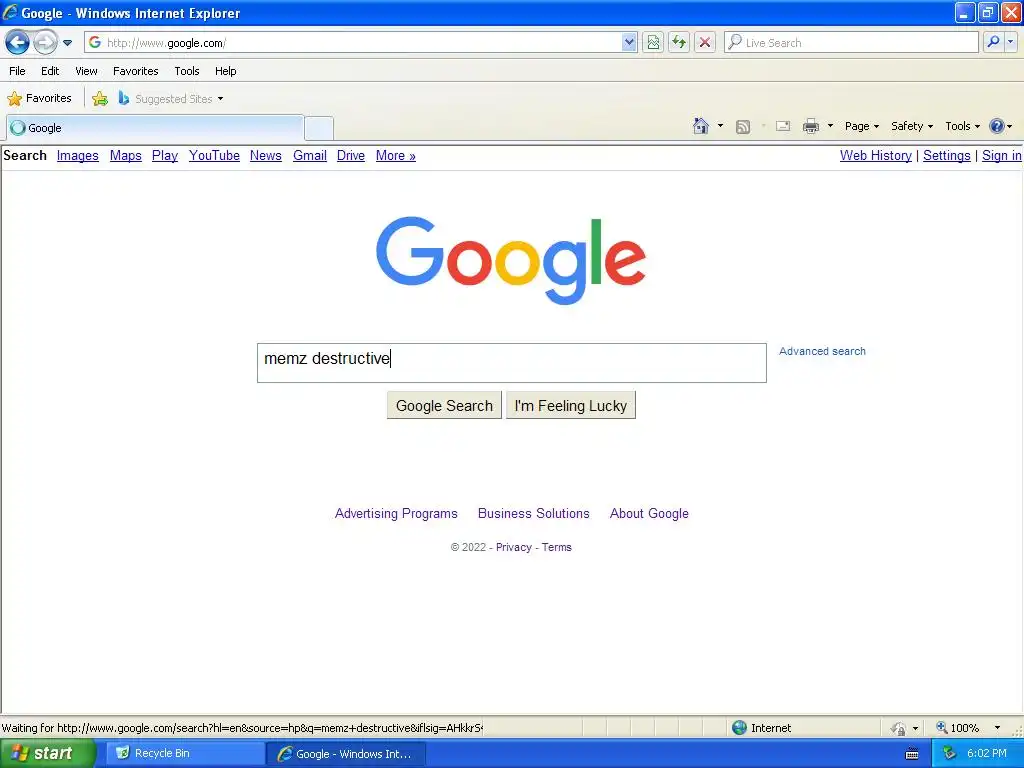Click Protected Mode status icon
The height and width of the screenshot is (768, 1024).
(x=899, y=728)
